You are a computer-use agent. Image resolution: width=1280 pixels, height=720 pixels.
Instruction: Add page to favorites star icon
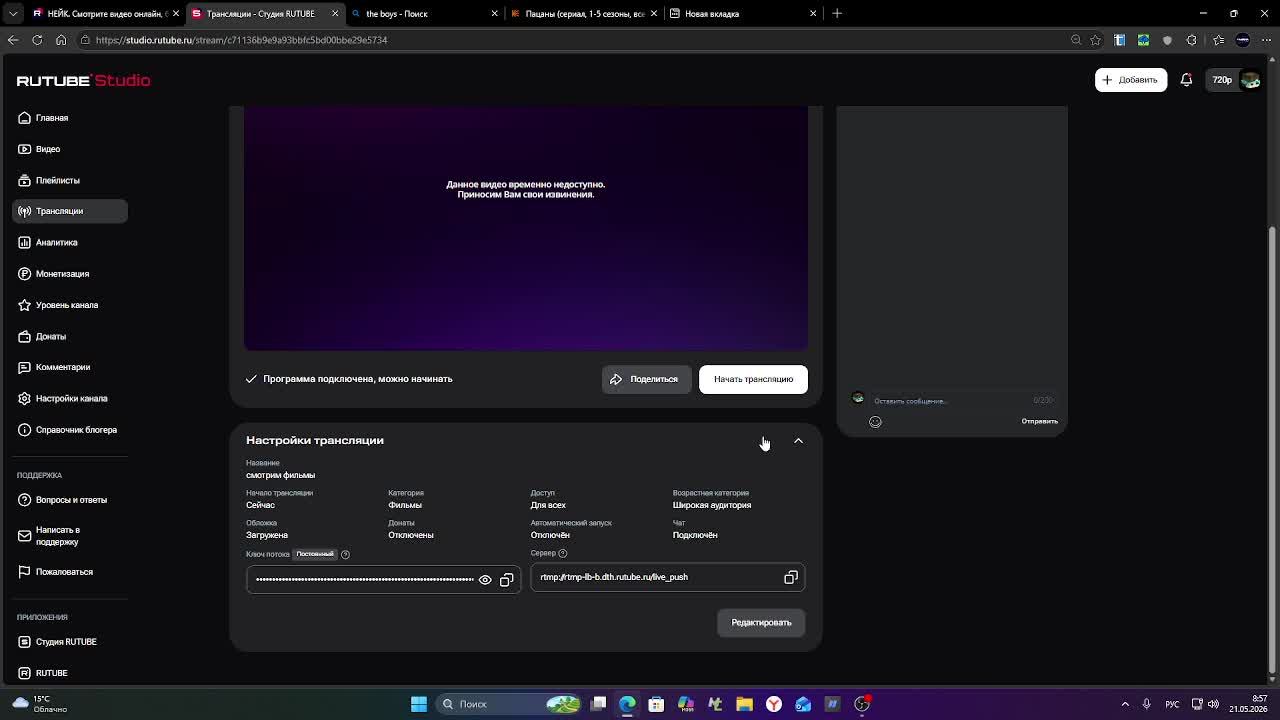pos(1096,40)
